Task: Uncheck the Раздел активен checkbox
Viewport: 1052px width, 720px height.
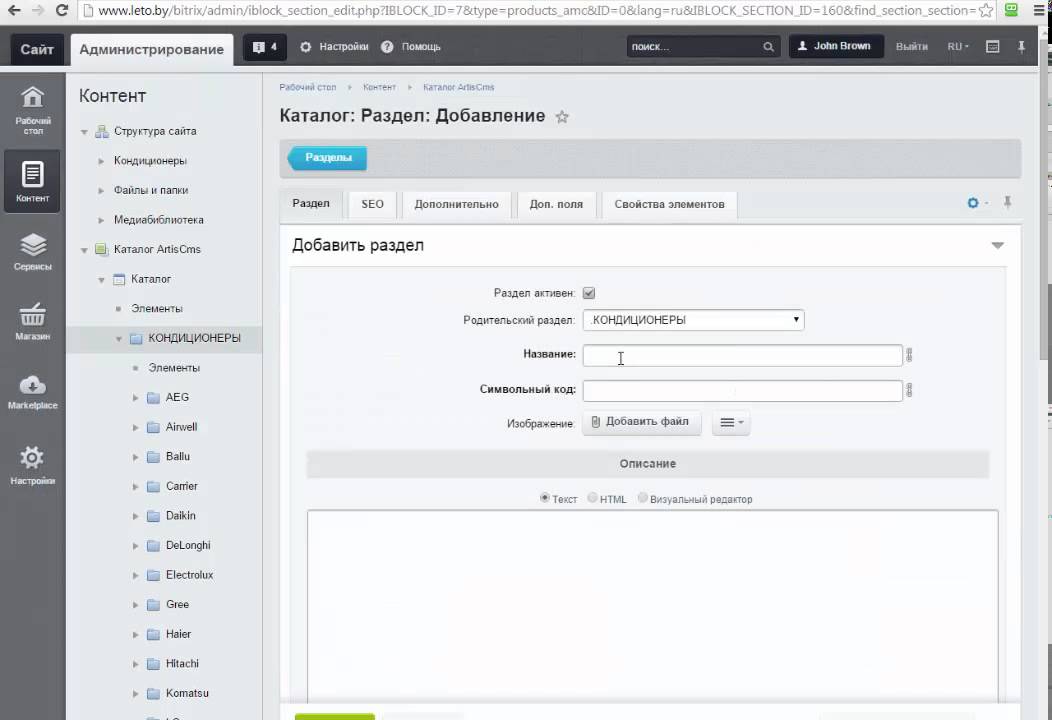Action: [x=589, y=293]
